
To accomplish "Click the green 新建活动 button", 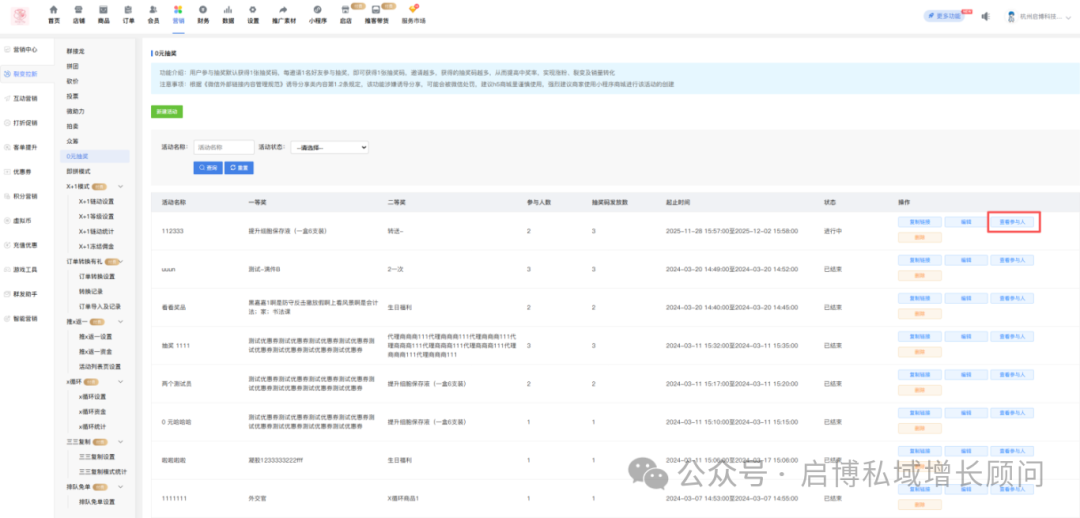I will (x=167, y=112).
